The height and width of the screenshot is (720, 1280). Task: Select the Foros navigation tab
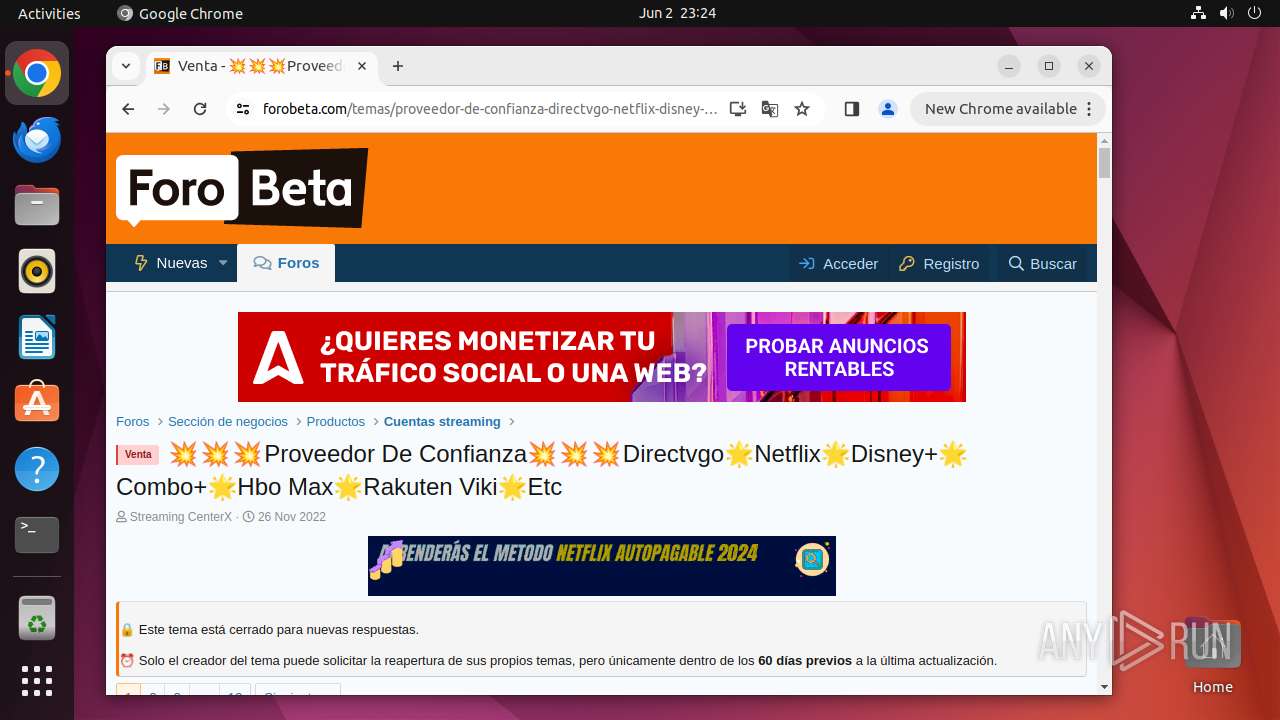pos(286,263)
